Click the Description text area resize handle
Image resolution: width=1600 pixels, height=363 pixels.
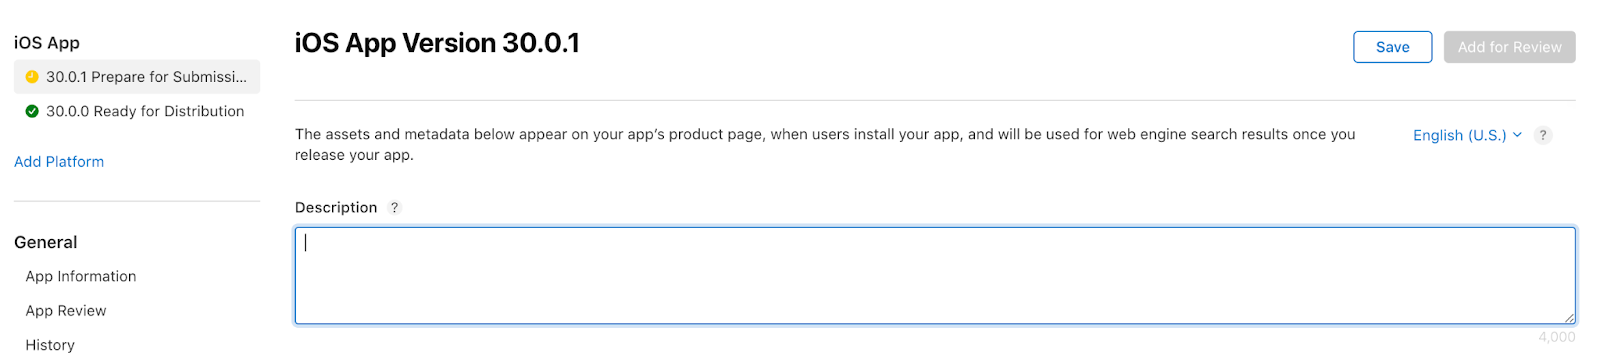[x=1569, y=318]
